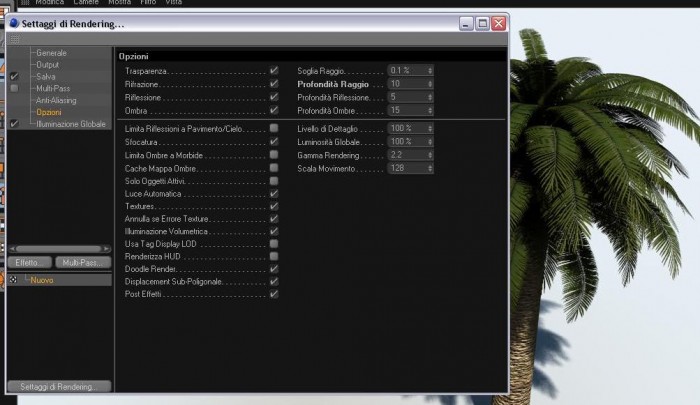Adjust Scala Movimento stepper arrows

click(x=430, y=168)
